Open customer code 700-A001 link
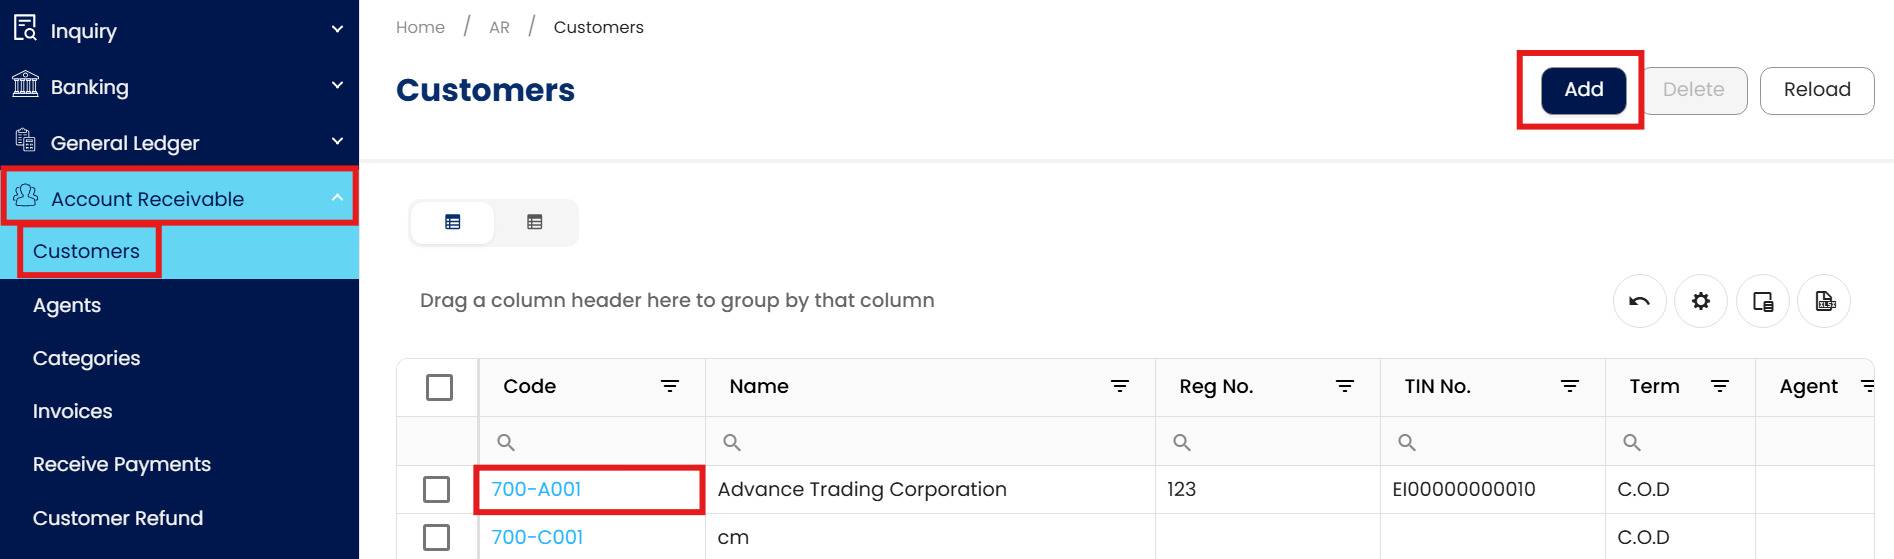The width and height of the screenshot is (1894, 559). [x=536, y=489]
